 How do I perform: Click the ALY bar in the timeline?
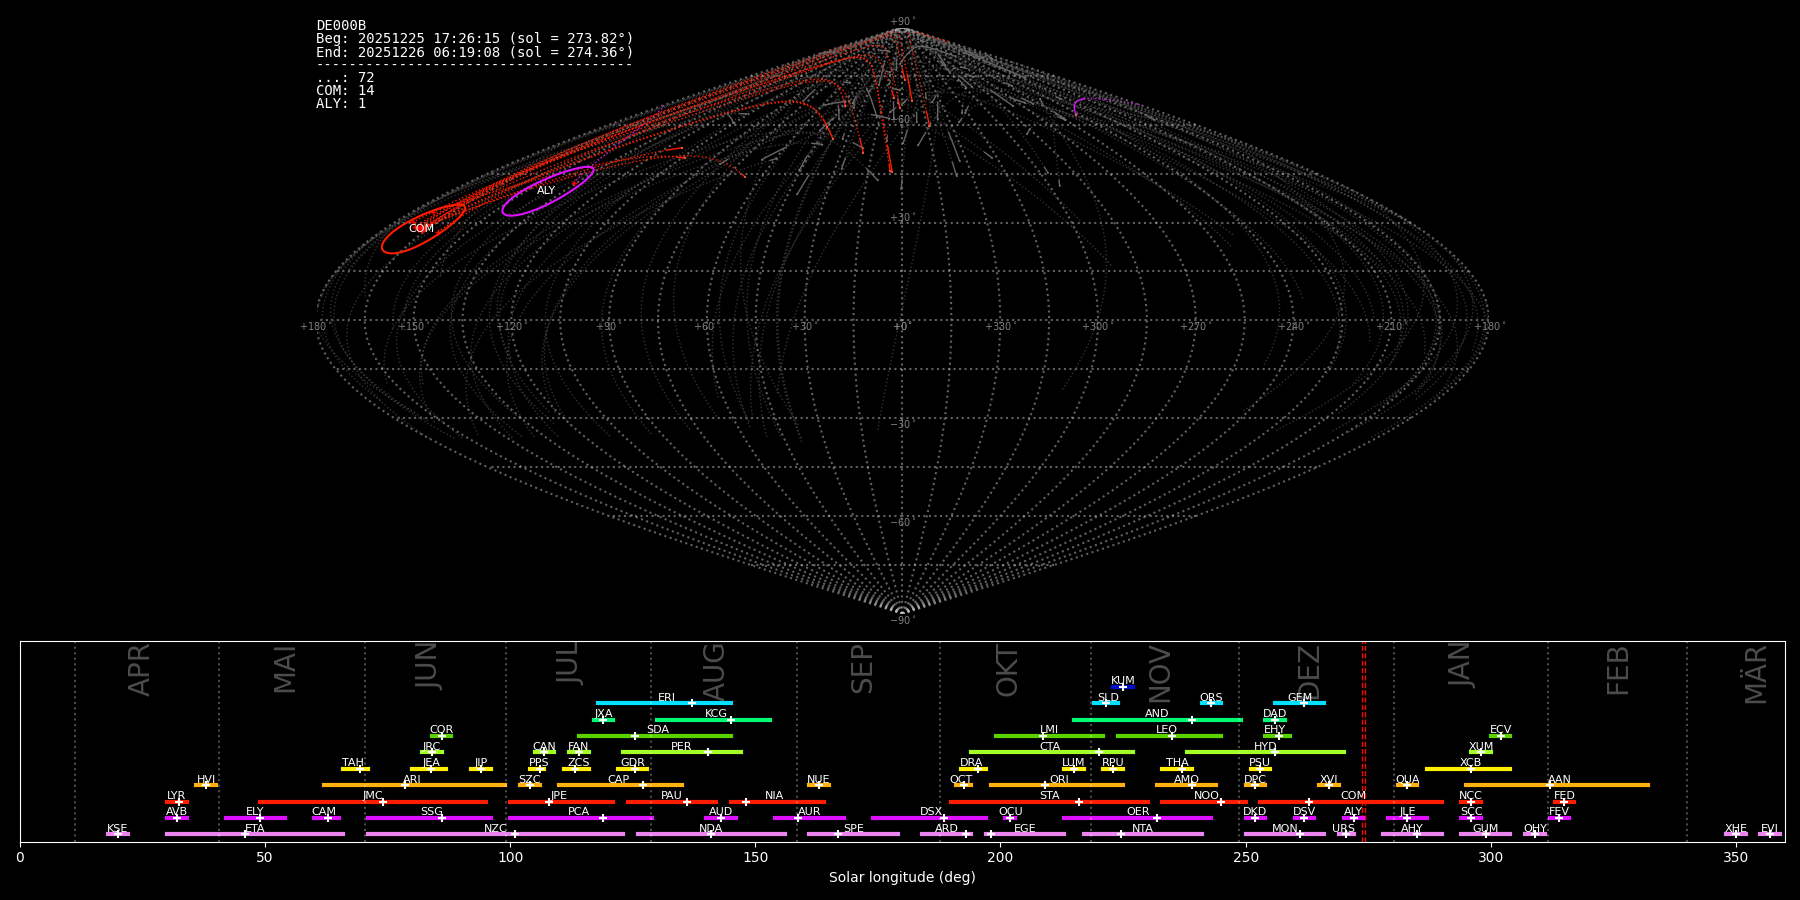[x=1354, y=818]
